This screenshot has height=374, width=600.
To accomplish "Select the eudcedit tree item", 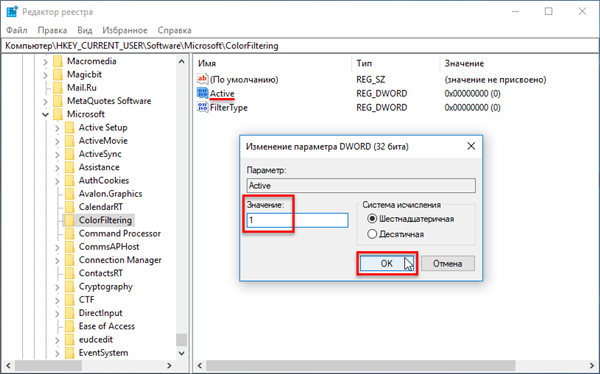I will [96, 340].
